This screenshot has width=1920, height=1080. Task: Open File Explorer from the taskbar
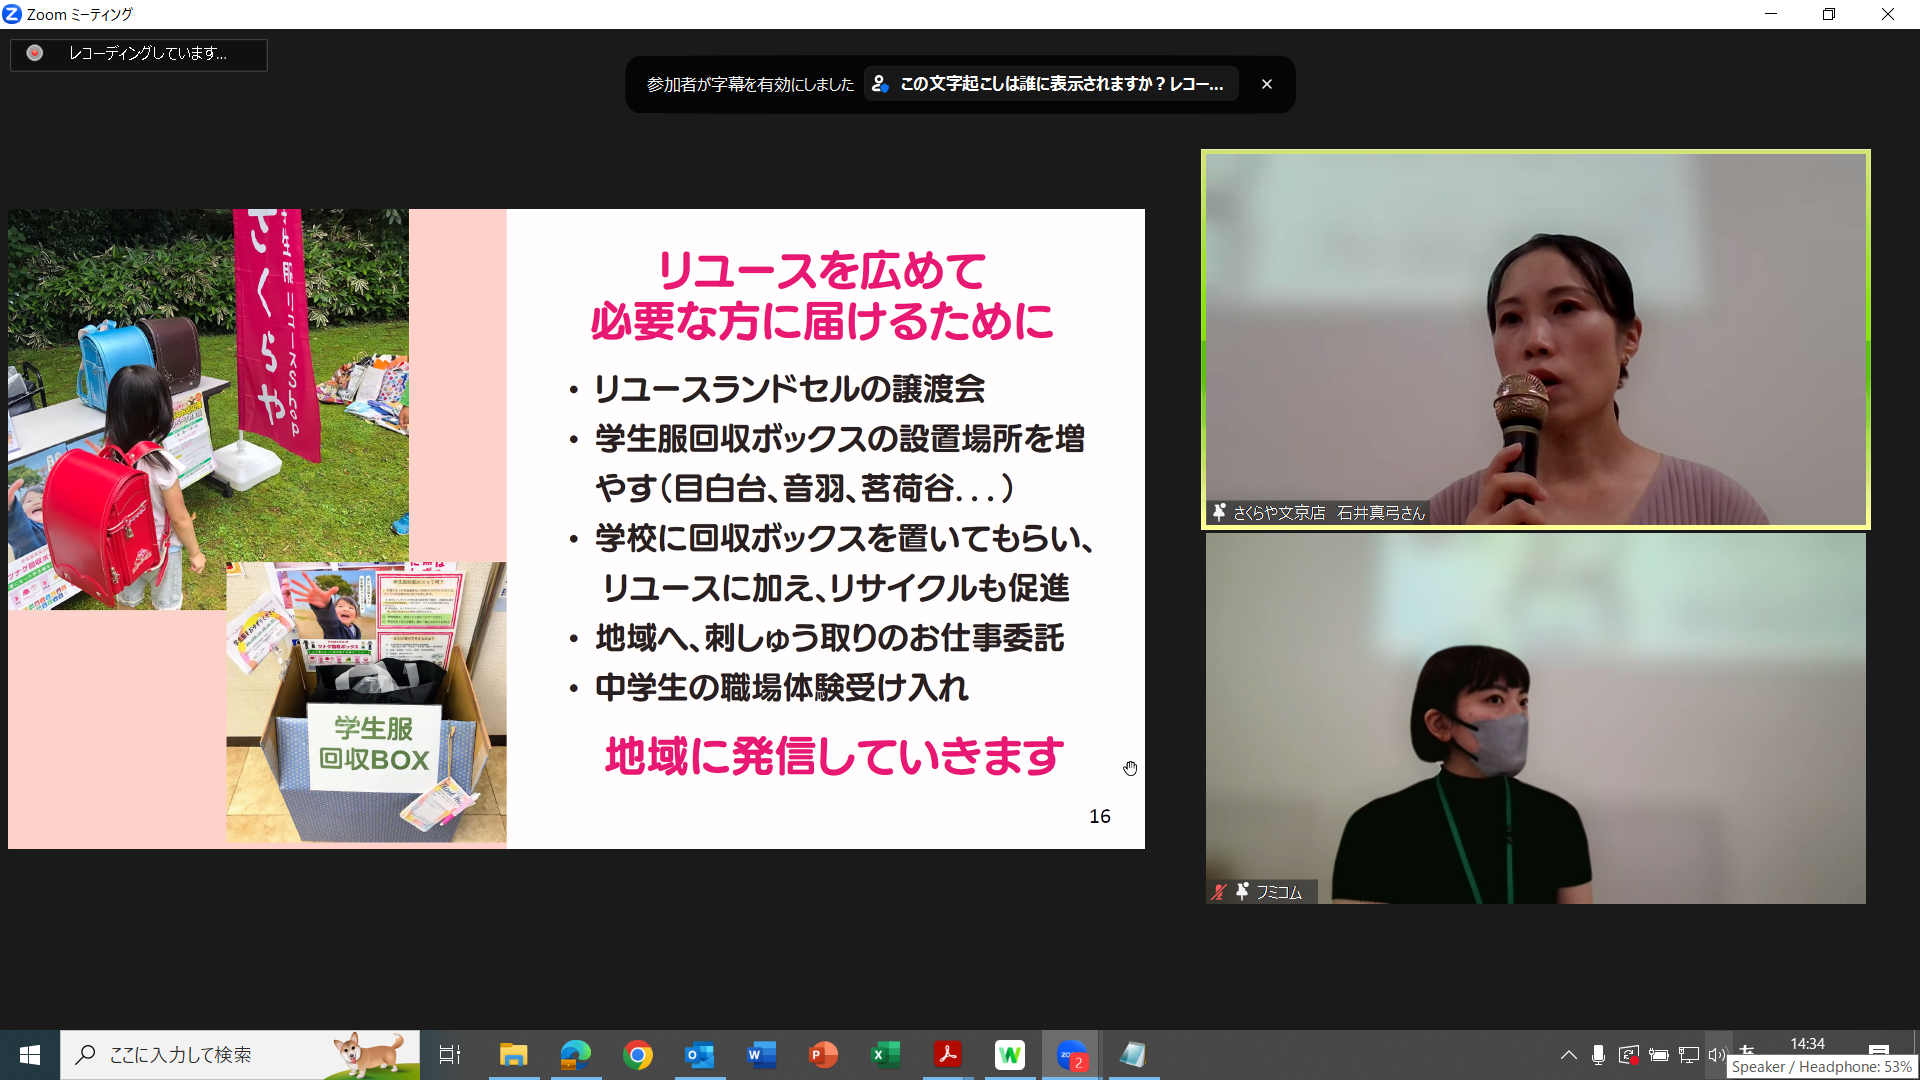513,1055
